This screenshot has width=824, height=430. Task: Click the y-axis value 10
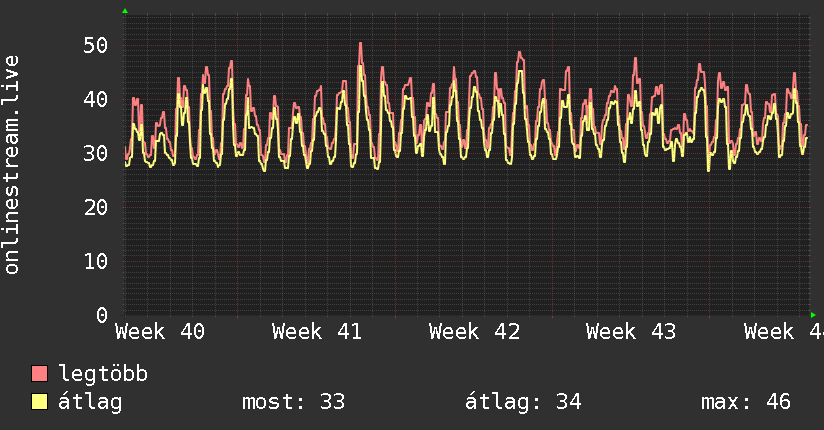point(96,261)
